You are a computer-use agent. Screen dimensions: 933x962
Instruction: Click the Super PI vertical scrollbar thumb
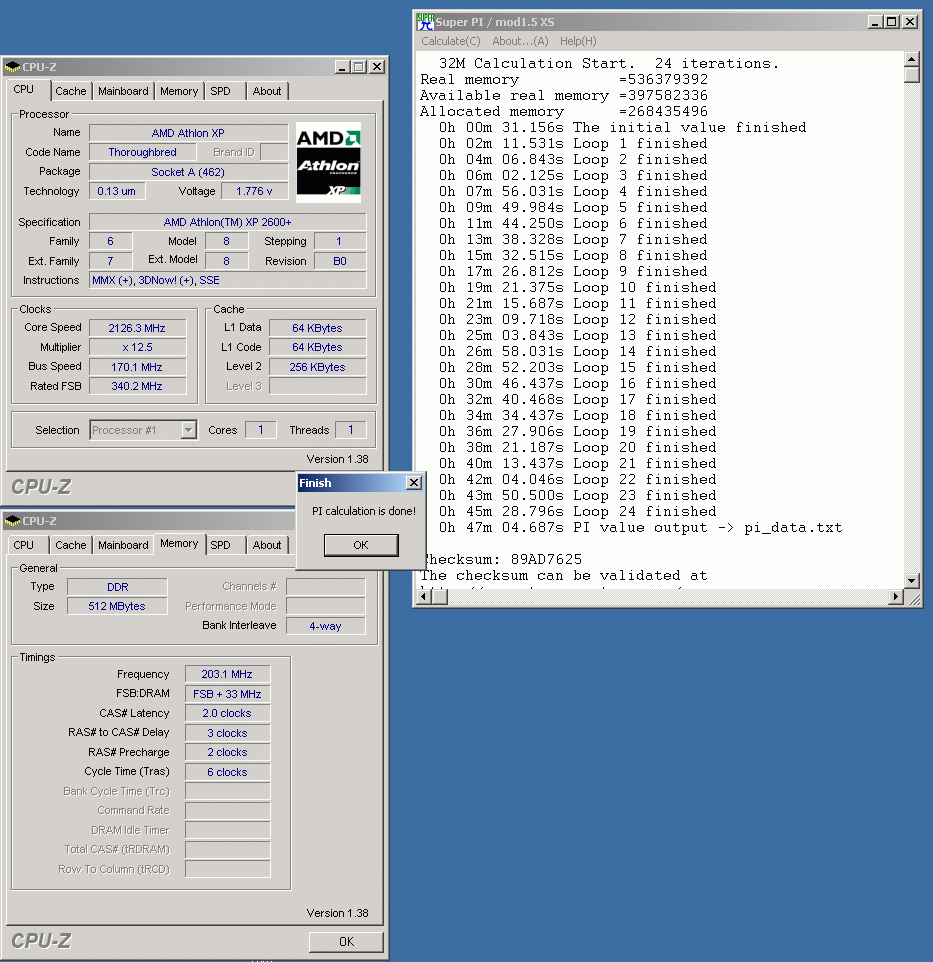tap(912, 75)
